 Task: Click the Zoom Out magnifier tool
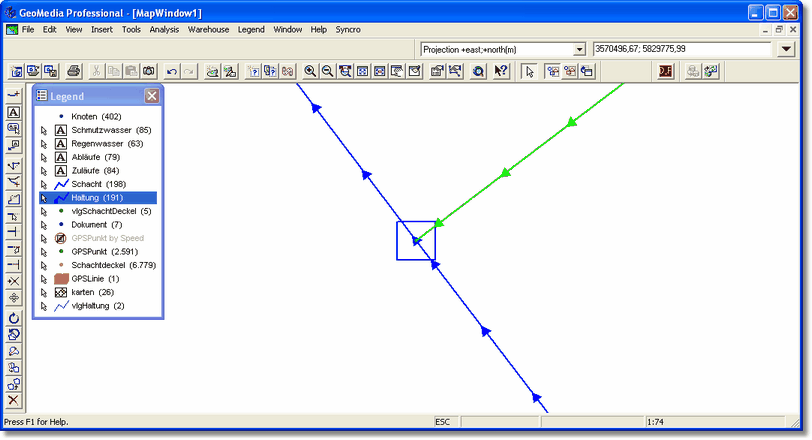click(x=327, y=71)
